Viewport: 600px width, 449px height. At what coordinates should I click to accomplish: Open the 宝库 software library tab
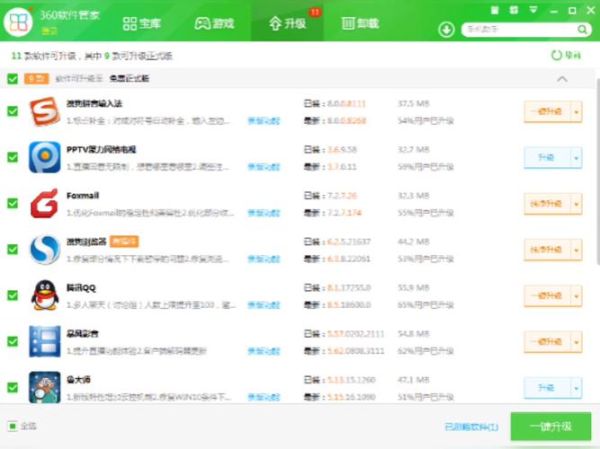click(x=142, y=24)
